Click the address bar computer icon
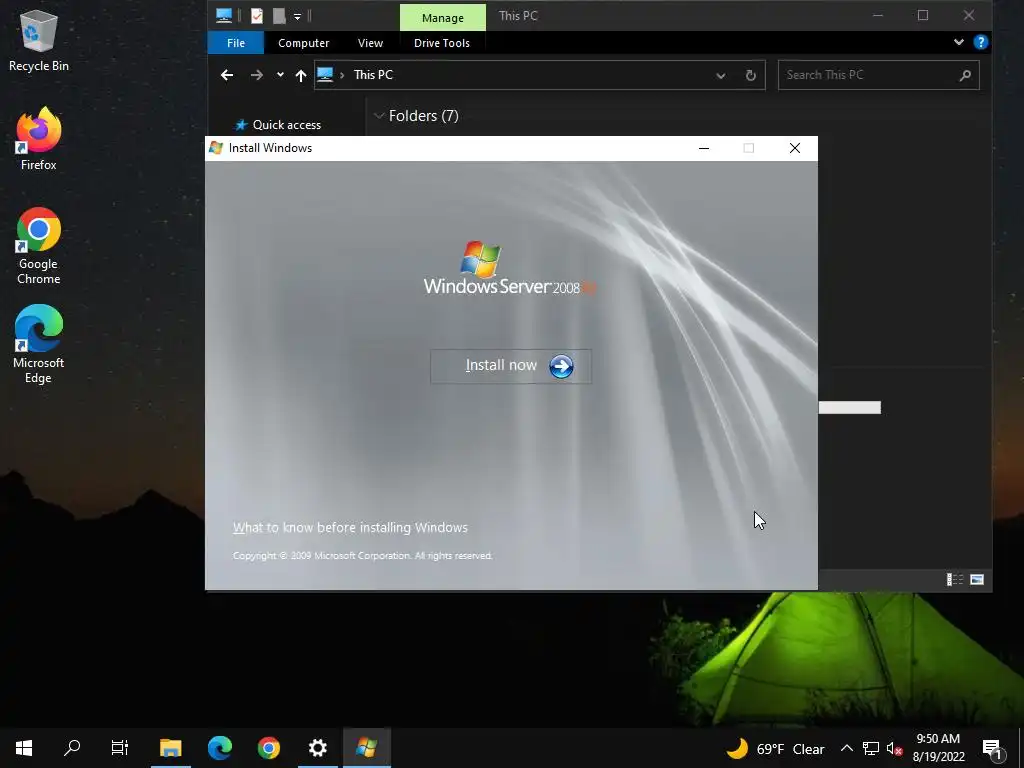The image size is (1024, 768). [325, 74]
